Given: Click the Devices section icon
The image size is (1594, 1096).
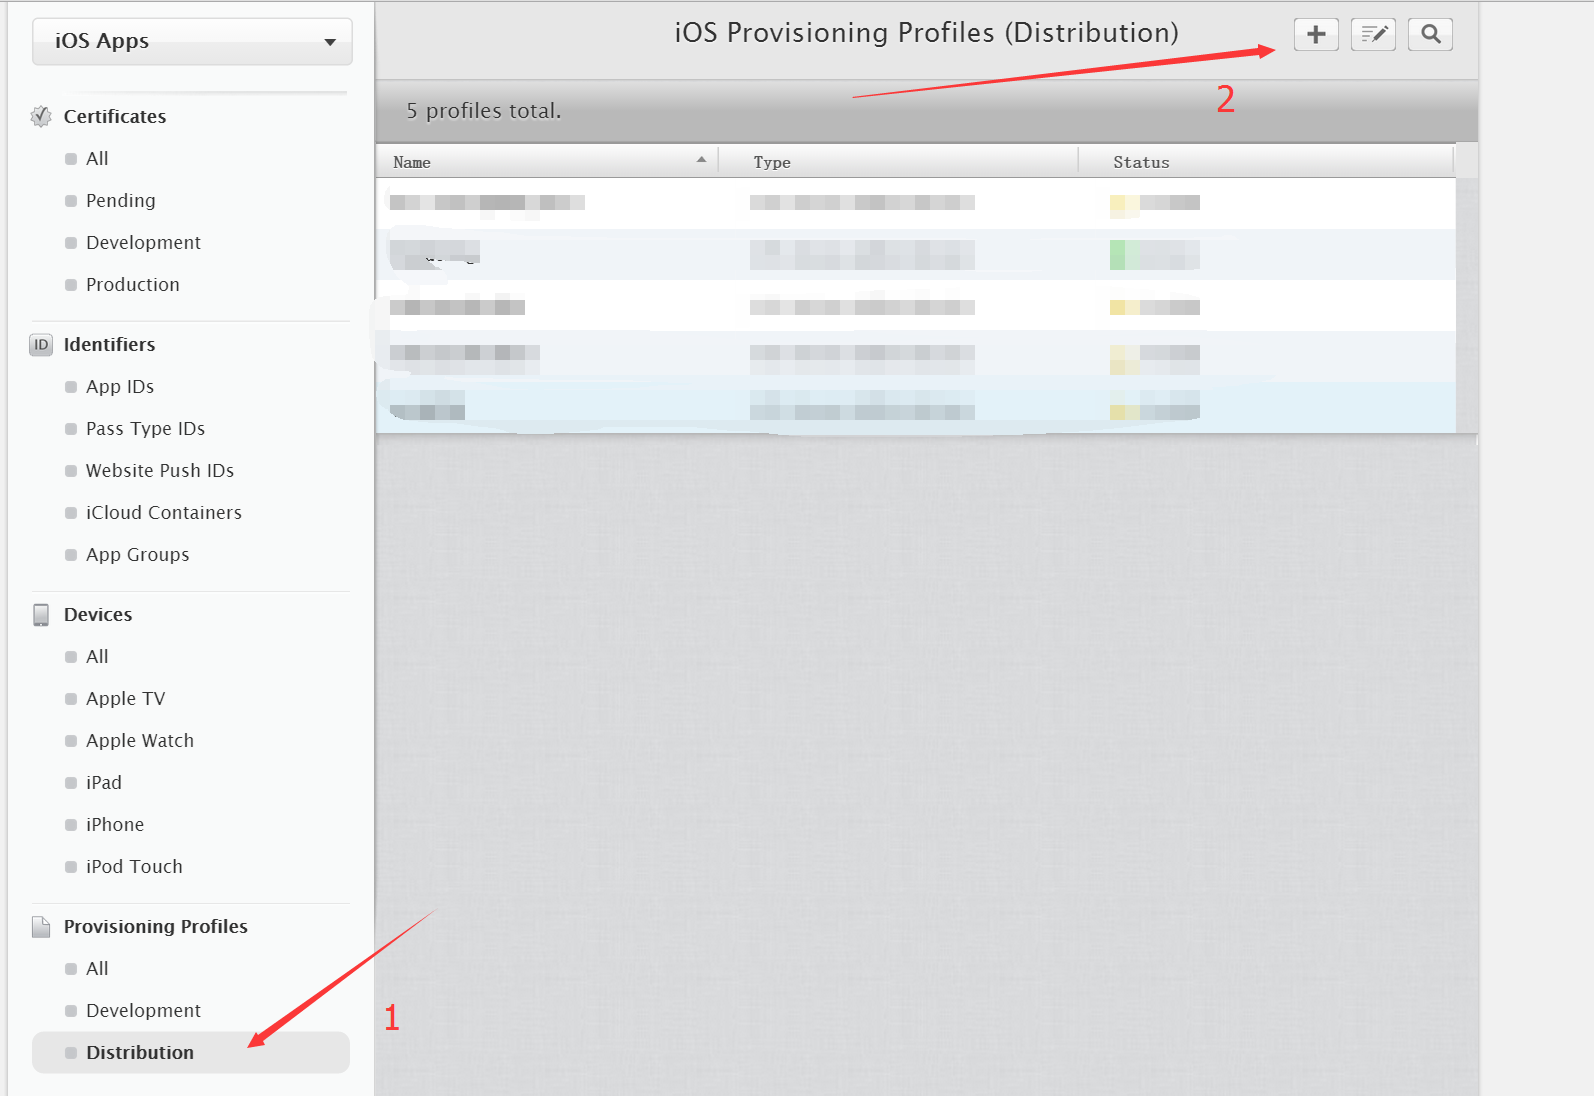Looking at the screenshot, I should pos(41,615).
